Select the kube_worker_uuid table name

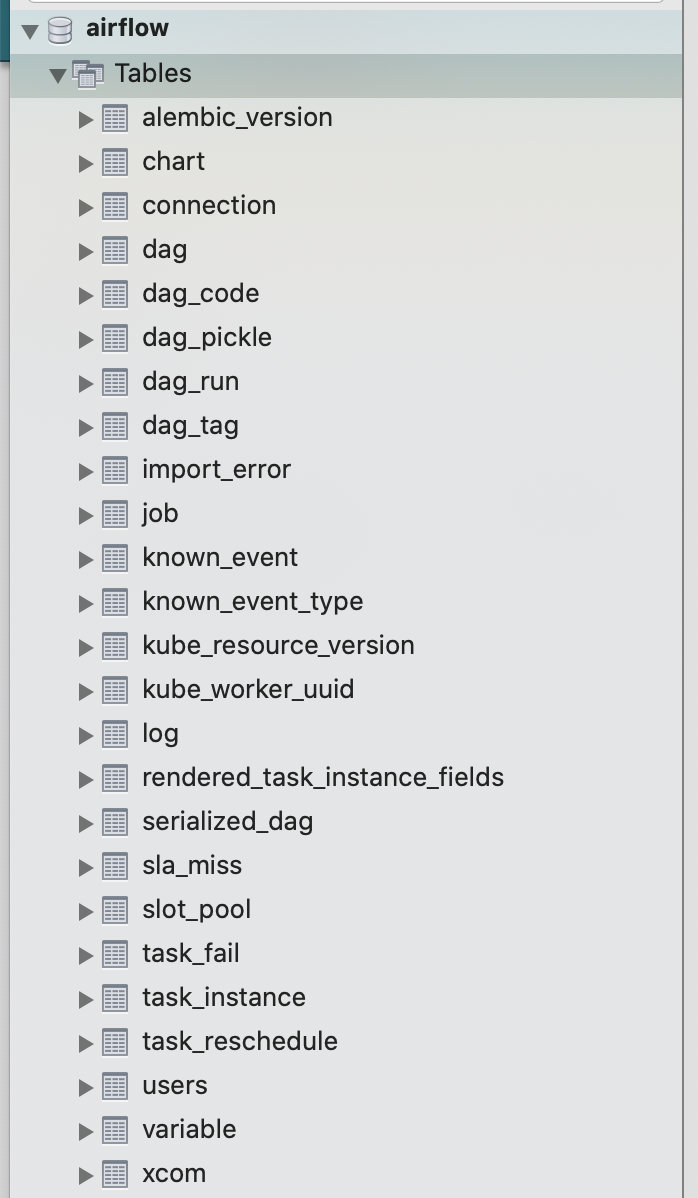248,690
